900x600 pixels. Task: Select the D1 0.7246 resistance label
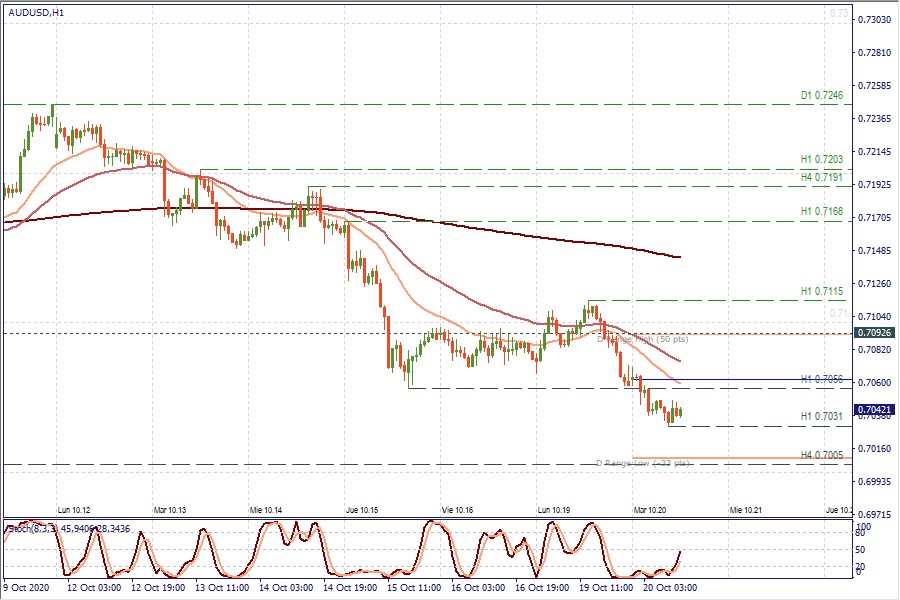(x=822, y=95)
